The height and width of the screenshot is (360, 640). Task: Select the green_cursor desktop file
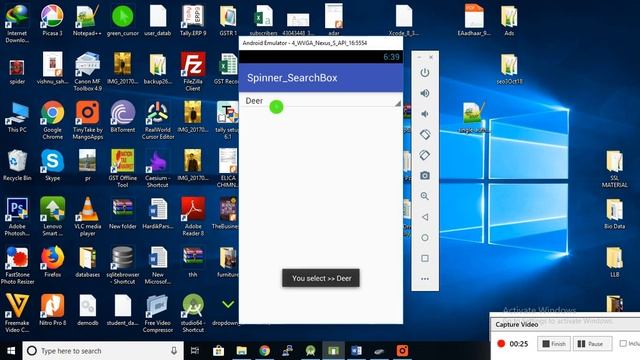[122, 20]
